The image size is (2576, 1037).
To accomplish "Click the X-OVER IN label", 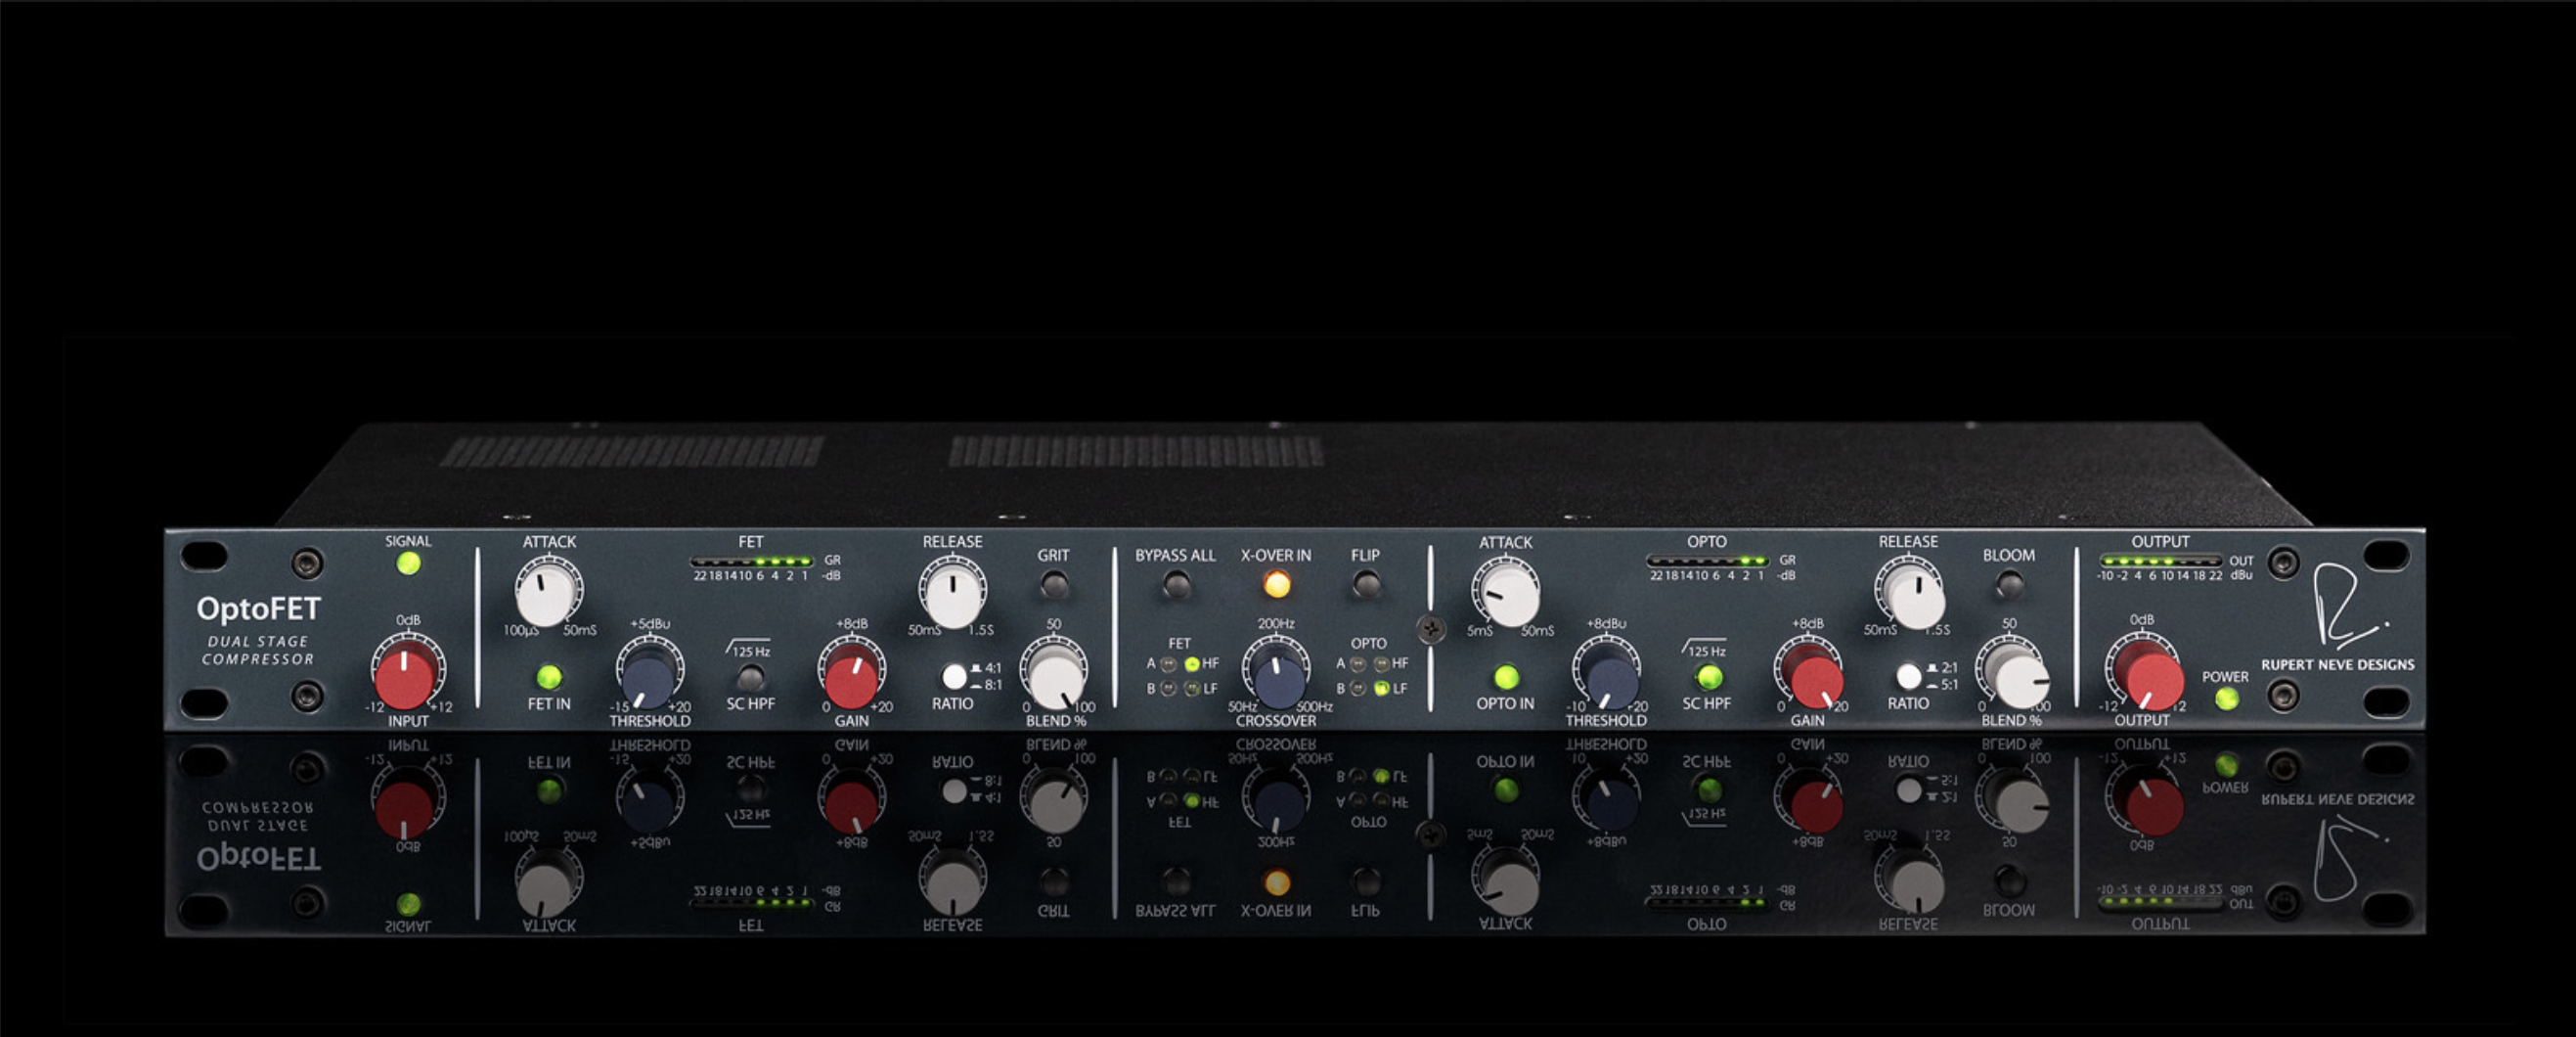I will [x=1276, y=555].
